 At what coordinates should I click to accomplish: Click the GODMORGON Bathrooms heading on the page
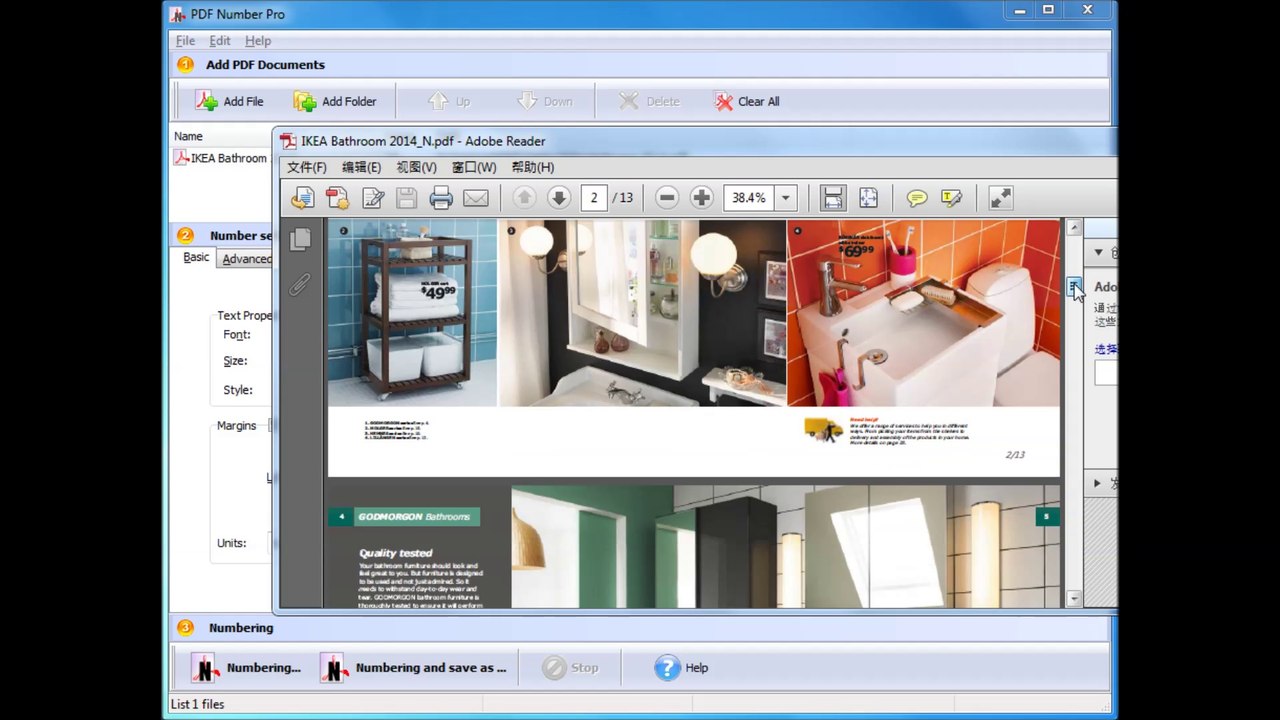(x=414, y=517)
